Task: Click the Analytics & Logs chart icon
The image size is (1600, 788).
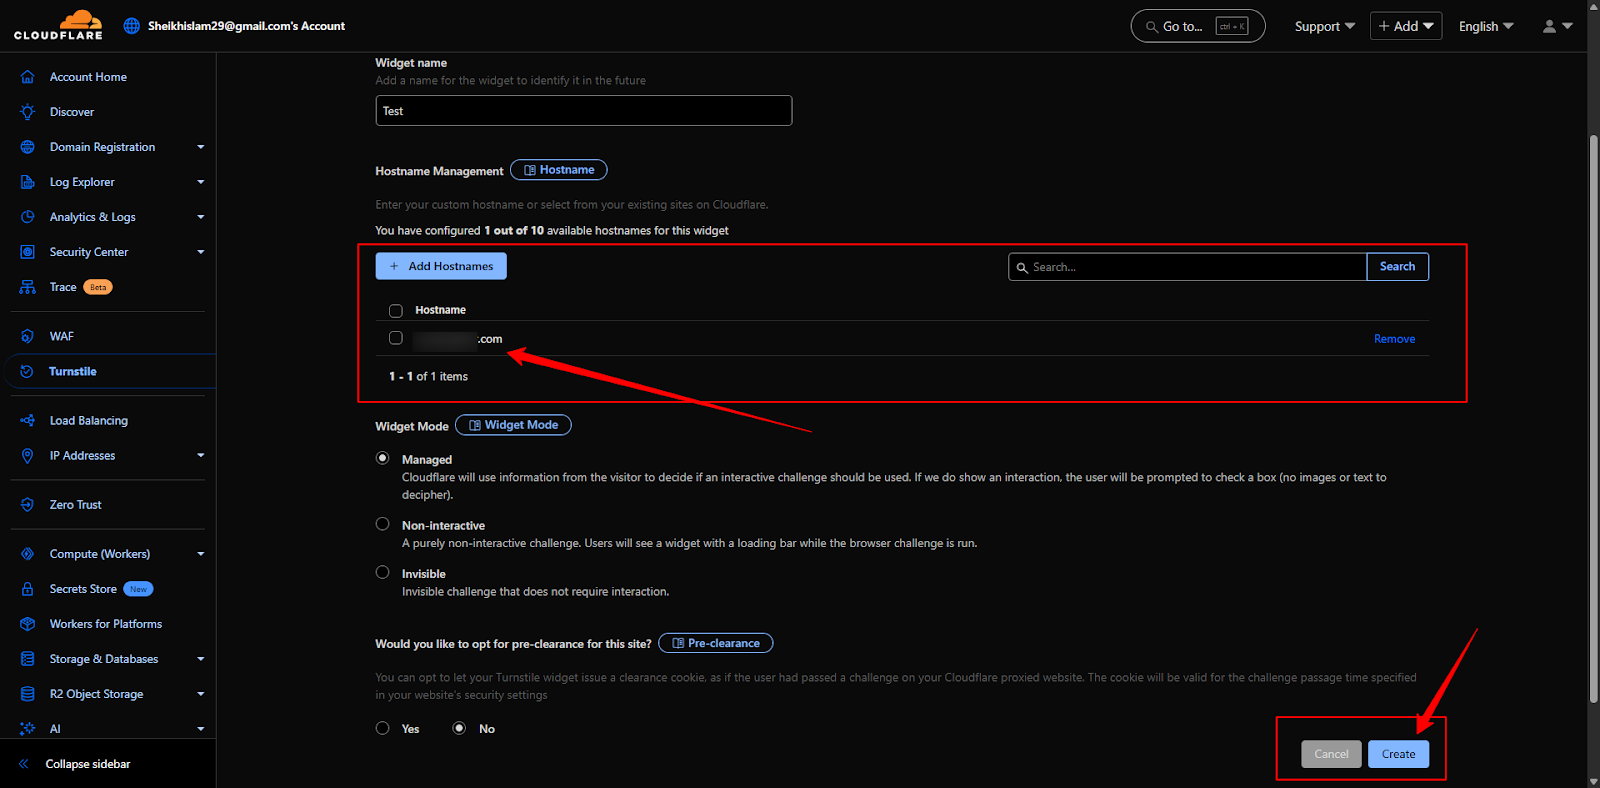Action: click(x=28, y=217)
